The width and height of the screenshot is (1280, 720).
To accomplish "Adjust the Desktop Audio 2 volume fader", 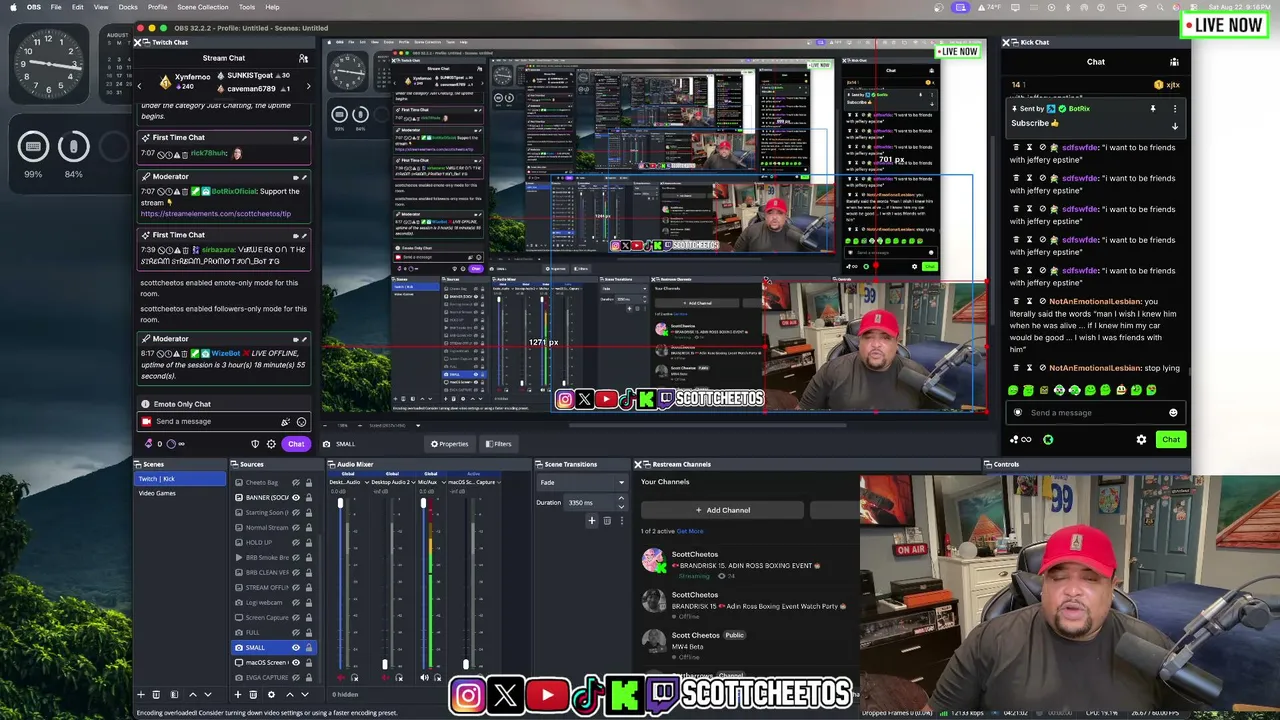I will [384, 664].
